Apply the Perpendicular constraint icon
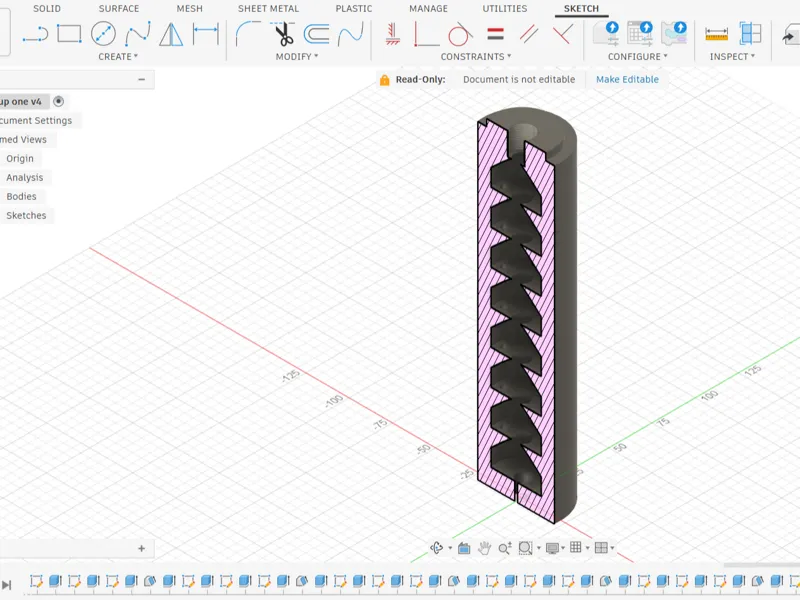Image resolution: width=800 pixels, height=600 pixels. (x=563, y=34)
